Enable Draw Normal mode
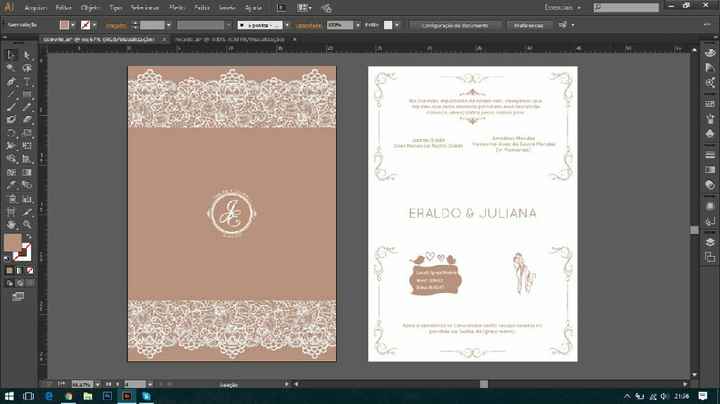720x404 pixels. pos(9,283)
